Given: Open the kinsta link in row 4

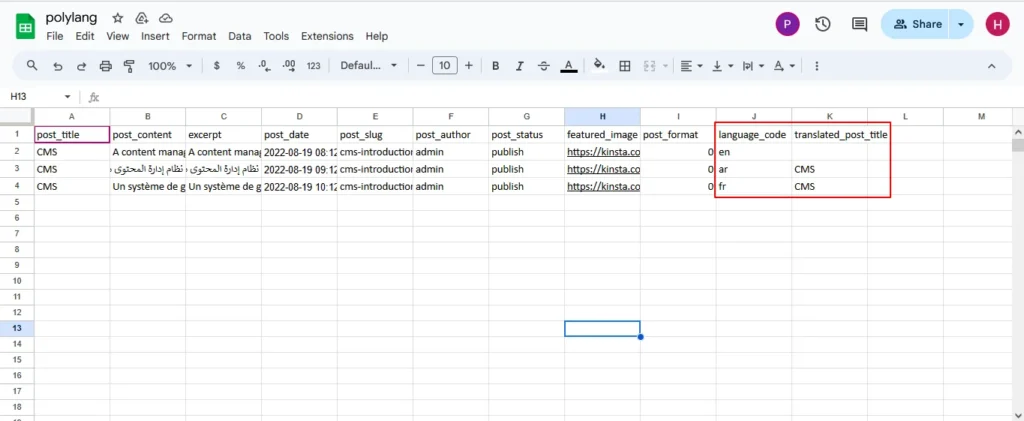Looking at the screenshot, I should point(603,186).
